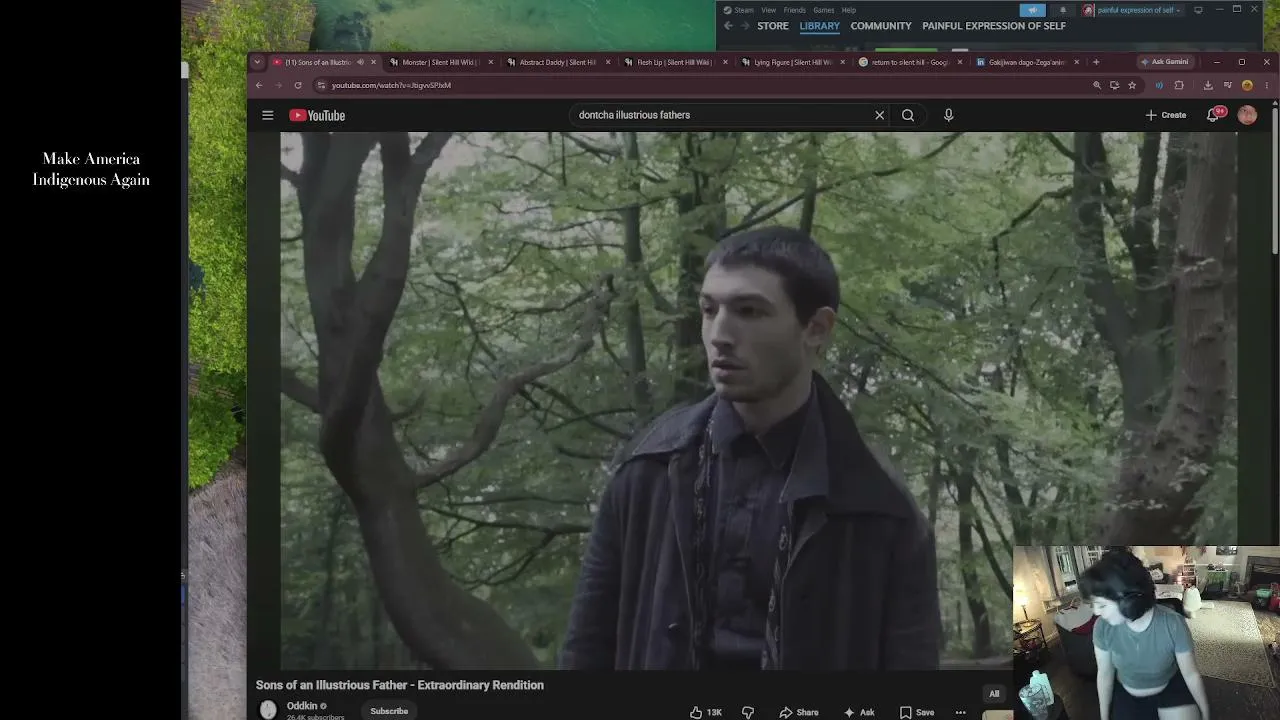The image size is (1280, 720).
Task: Switch to Lying Figure Silent Hill tab
Action: tap(792, 62)
